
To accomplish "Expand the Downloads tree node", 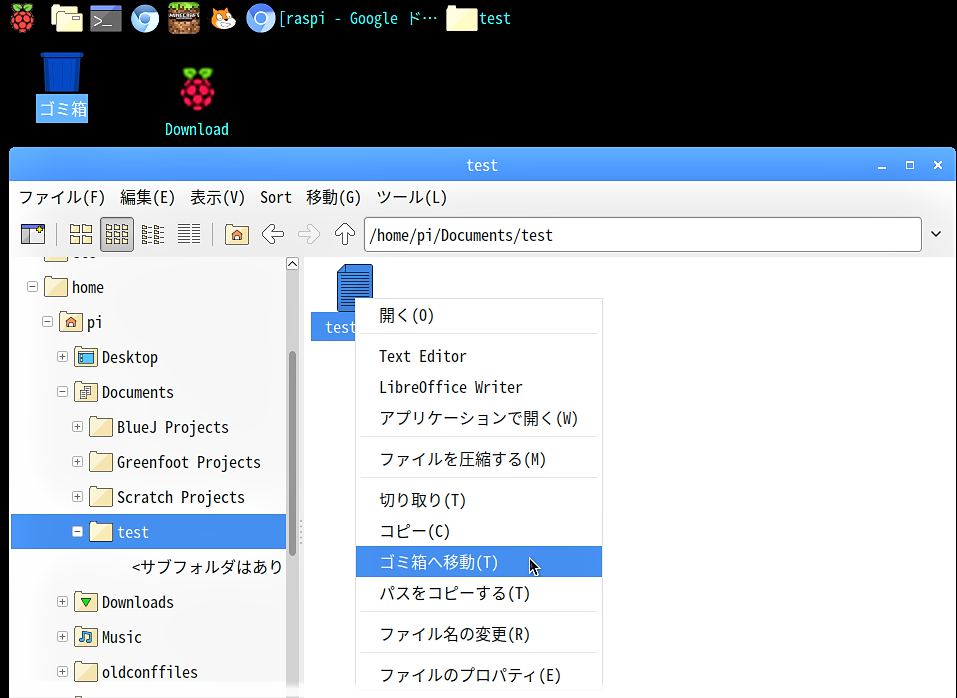I will (62, 602).
